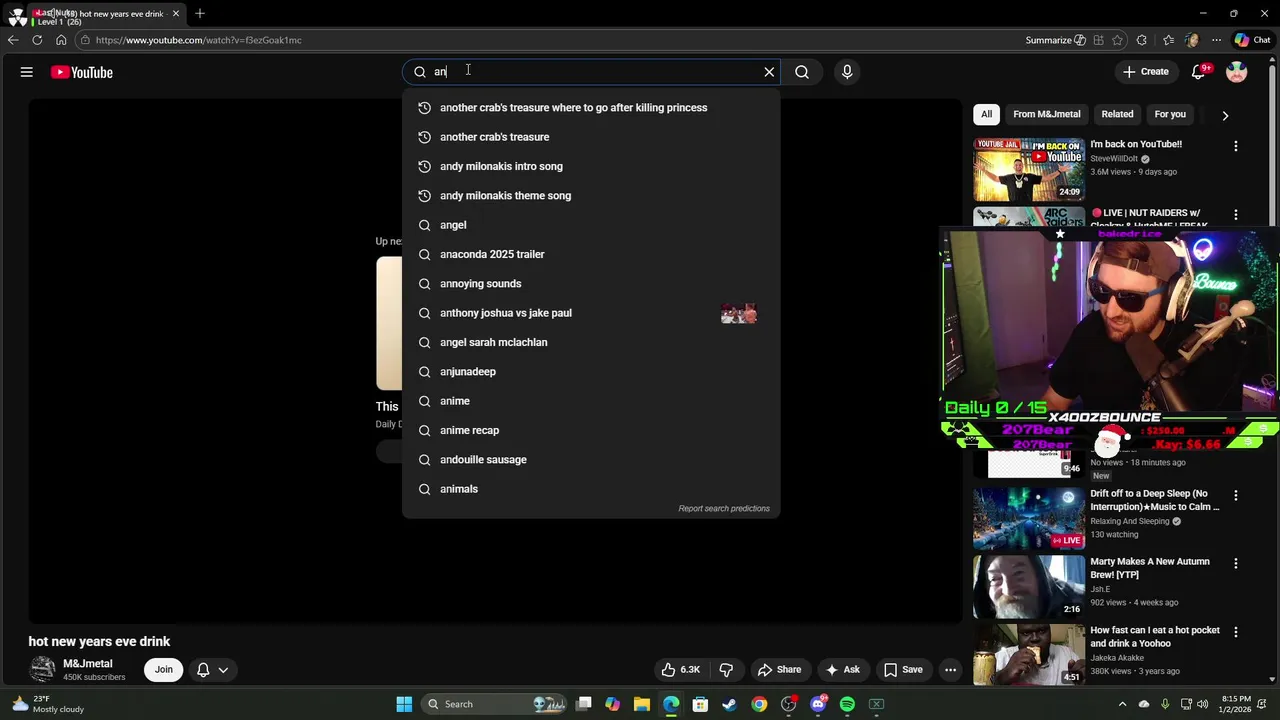
Task: Toggle notification bell for M&Jmetal subscription
Action: pyautogui.click(x=203, y=670)
